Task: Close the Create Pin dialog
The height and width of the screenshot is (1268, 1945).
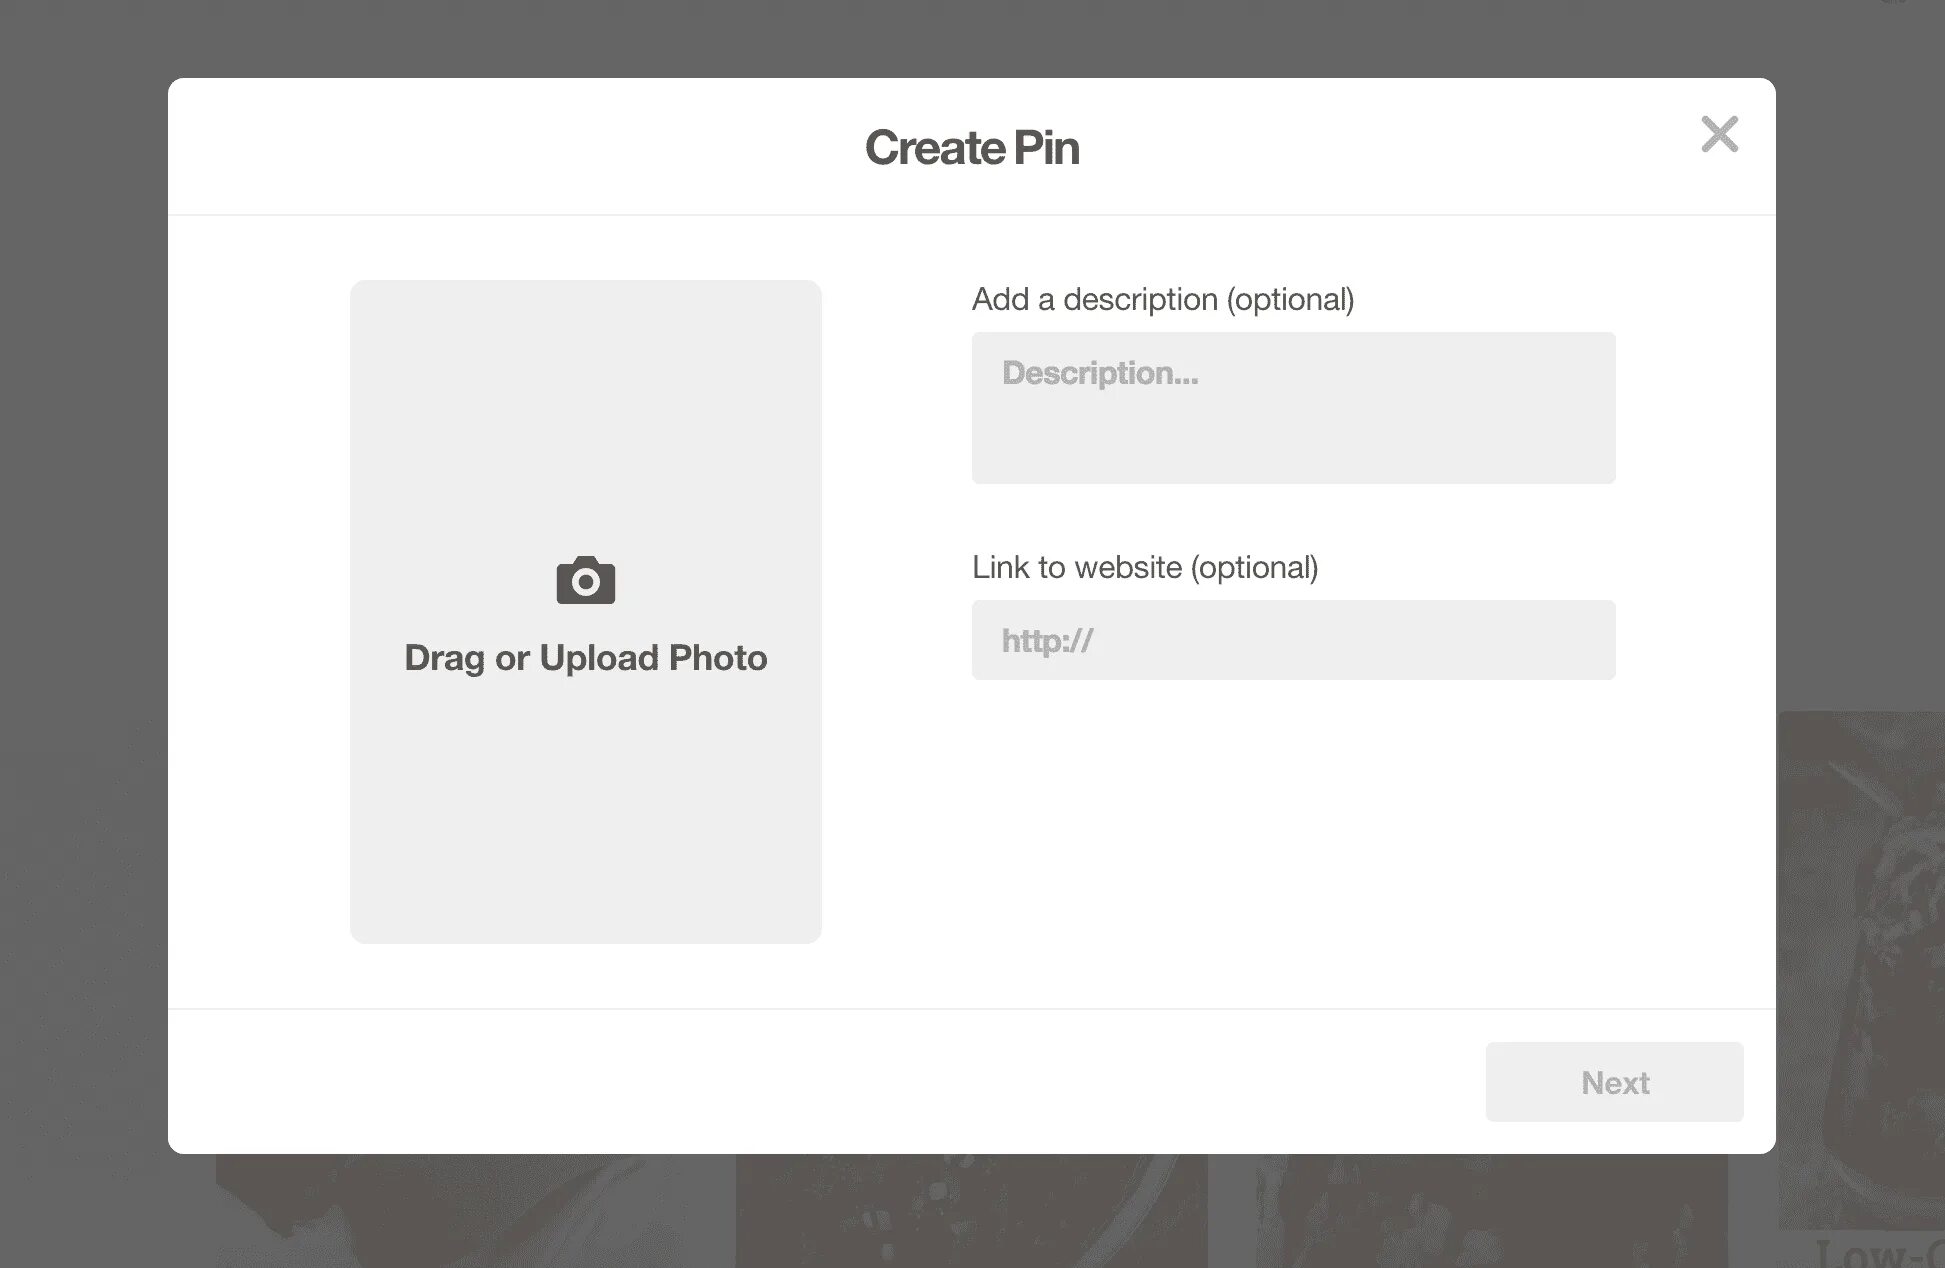Action: (x=1719, y=134)
